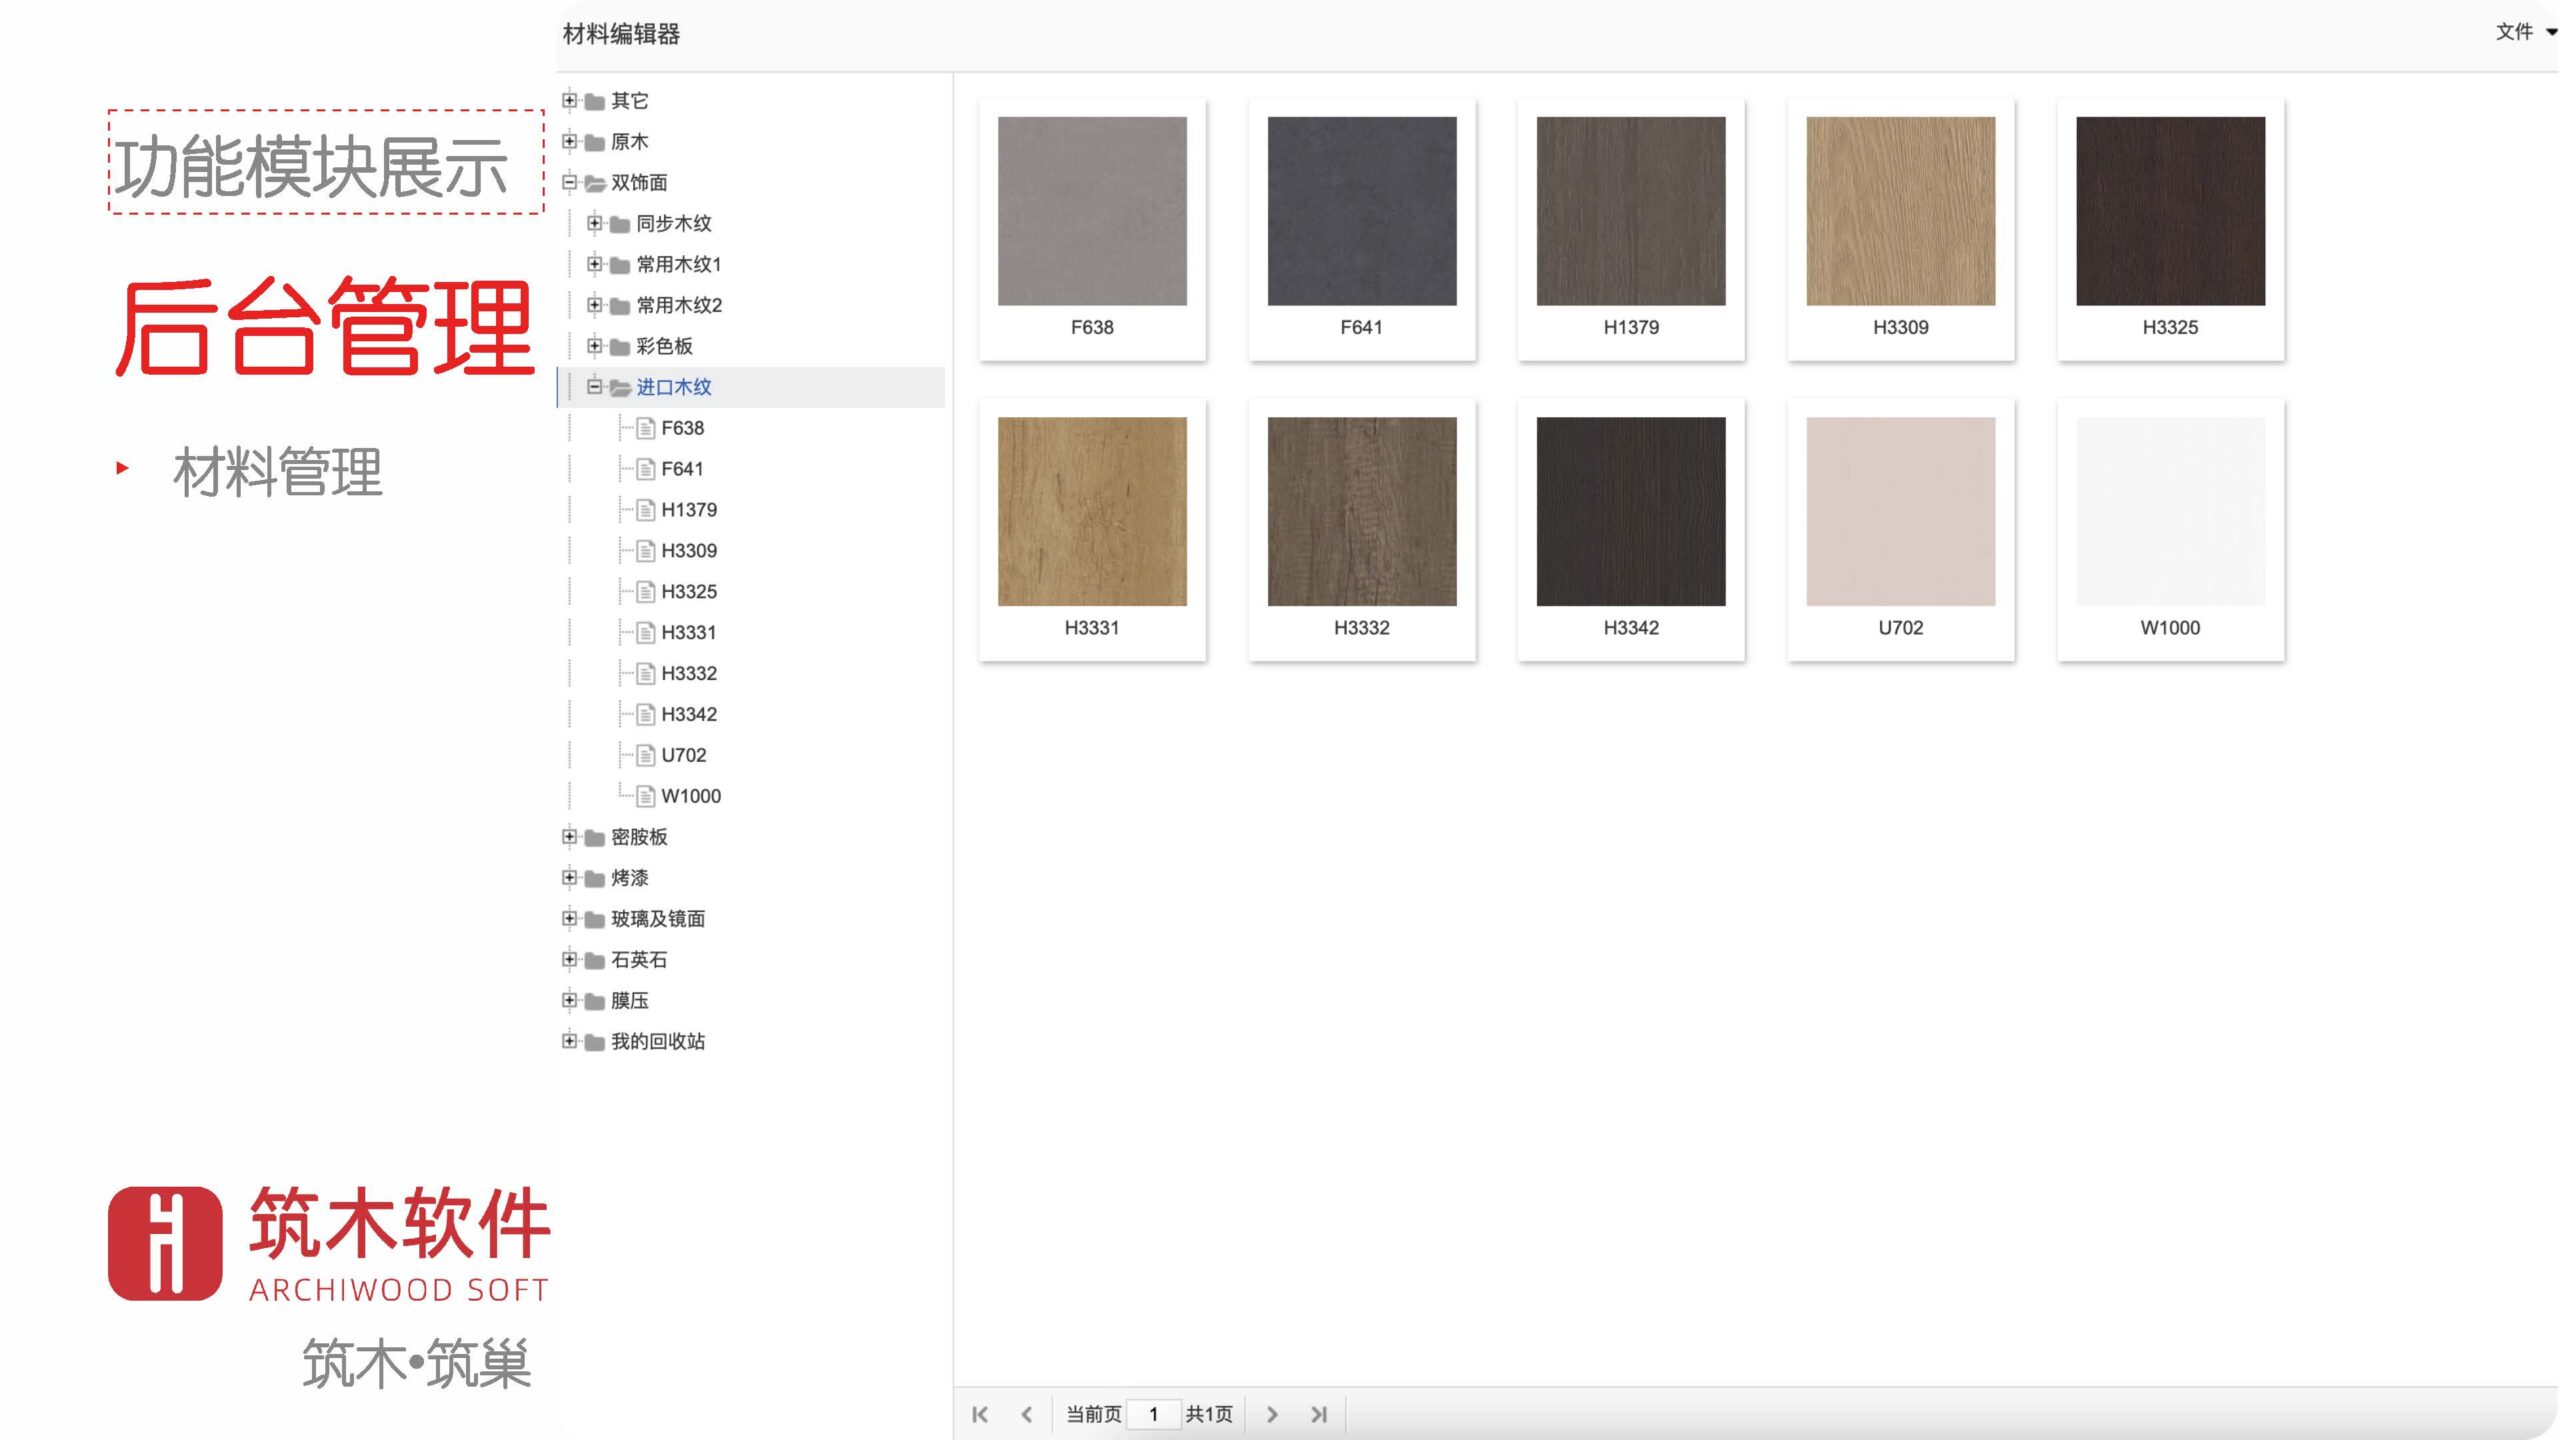Viewport: 2560px width, 1440px height.
Task: Jump to the last page icon
Action: click(1319, 1414)
